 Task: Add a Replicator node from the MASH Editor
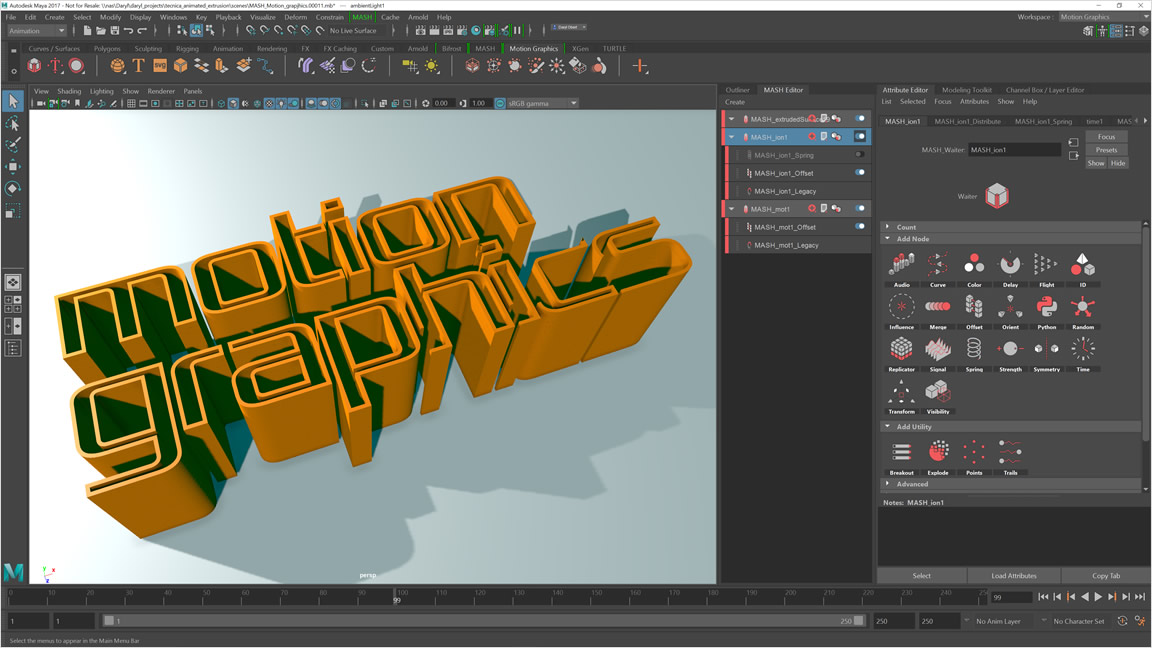[902, 349]
